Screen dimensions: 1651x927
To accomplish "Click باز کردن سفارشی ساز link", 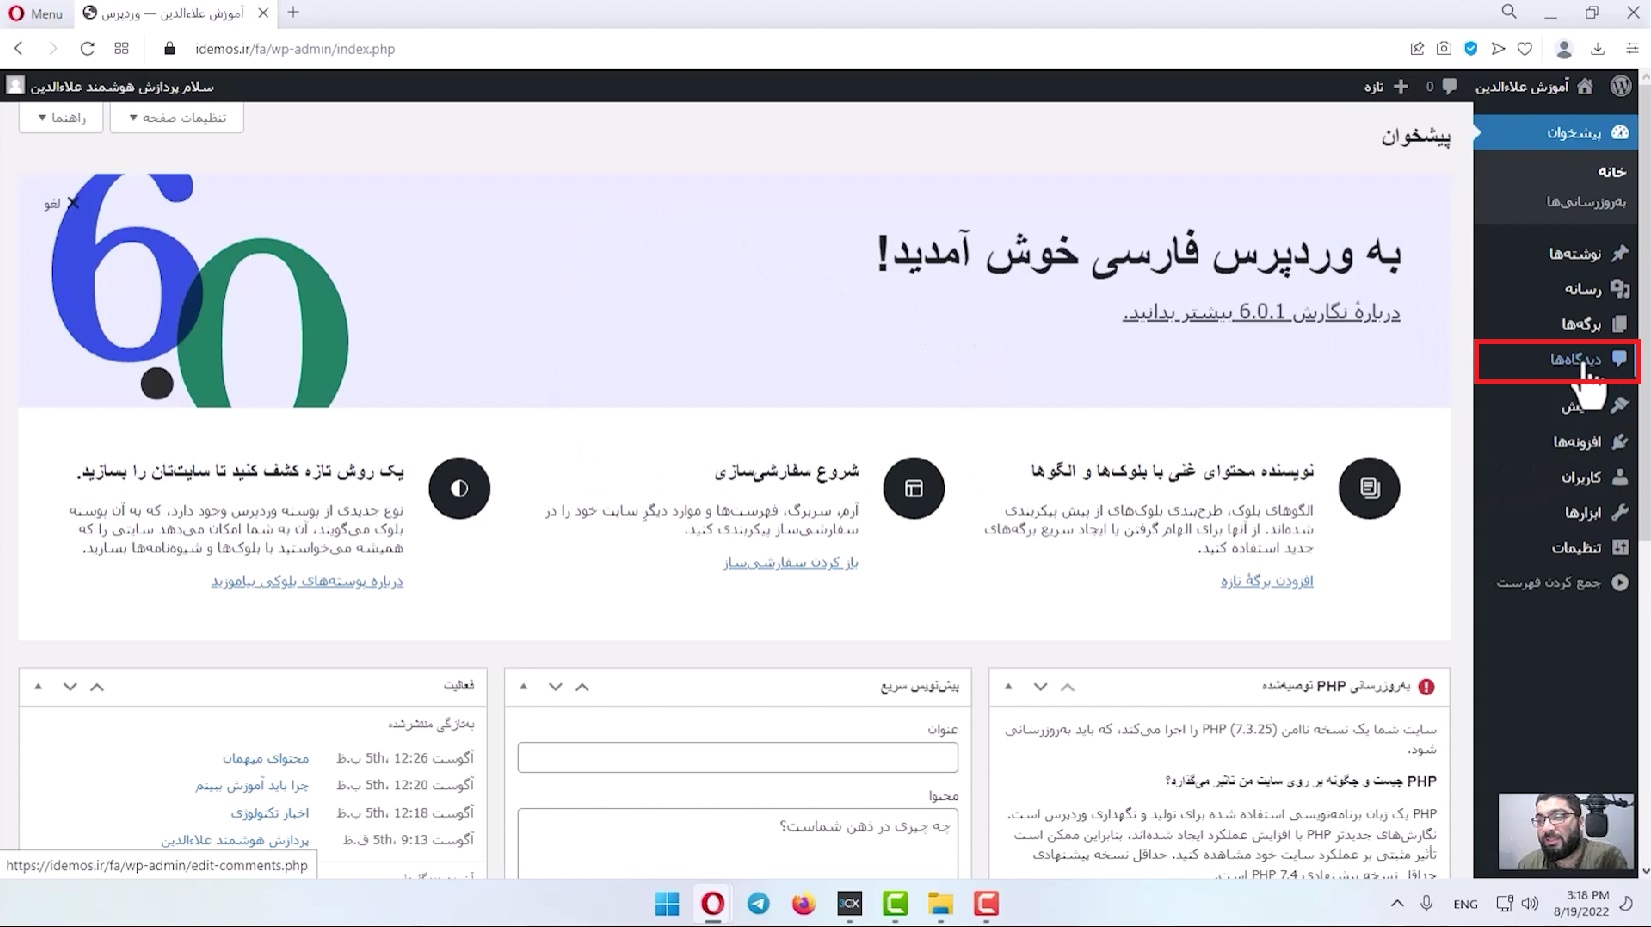I will (790, 563).
